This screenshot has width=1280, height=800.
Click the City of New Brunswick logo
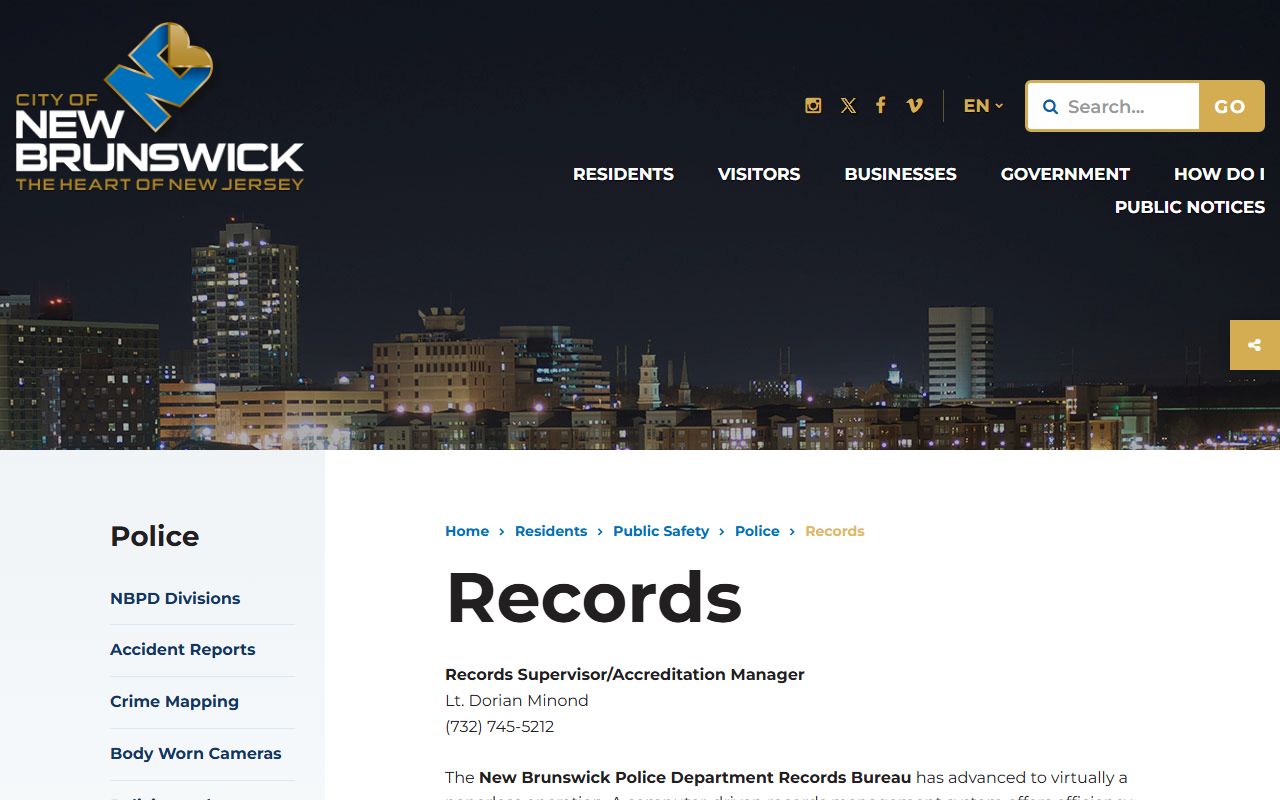(159, 107)
